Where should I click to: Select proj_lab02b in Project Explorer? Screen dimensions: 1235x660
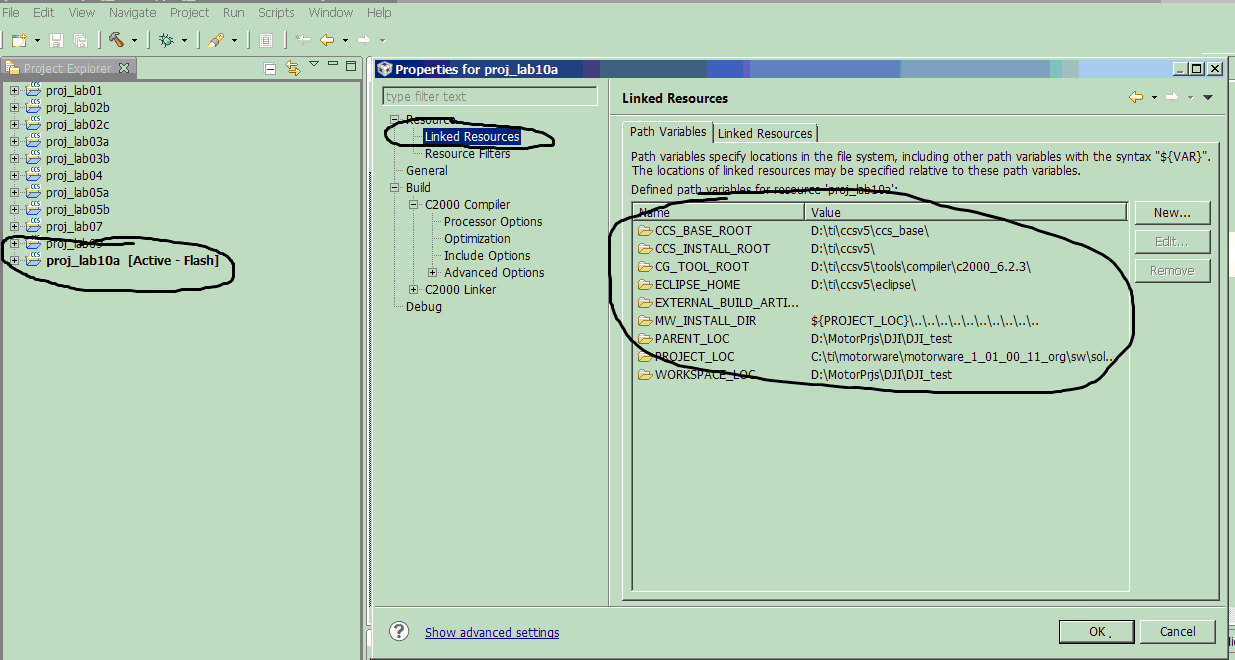pos(78,107)
